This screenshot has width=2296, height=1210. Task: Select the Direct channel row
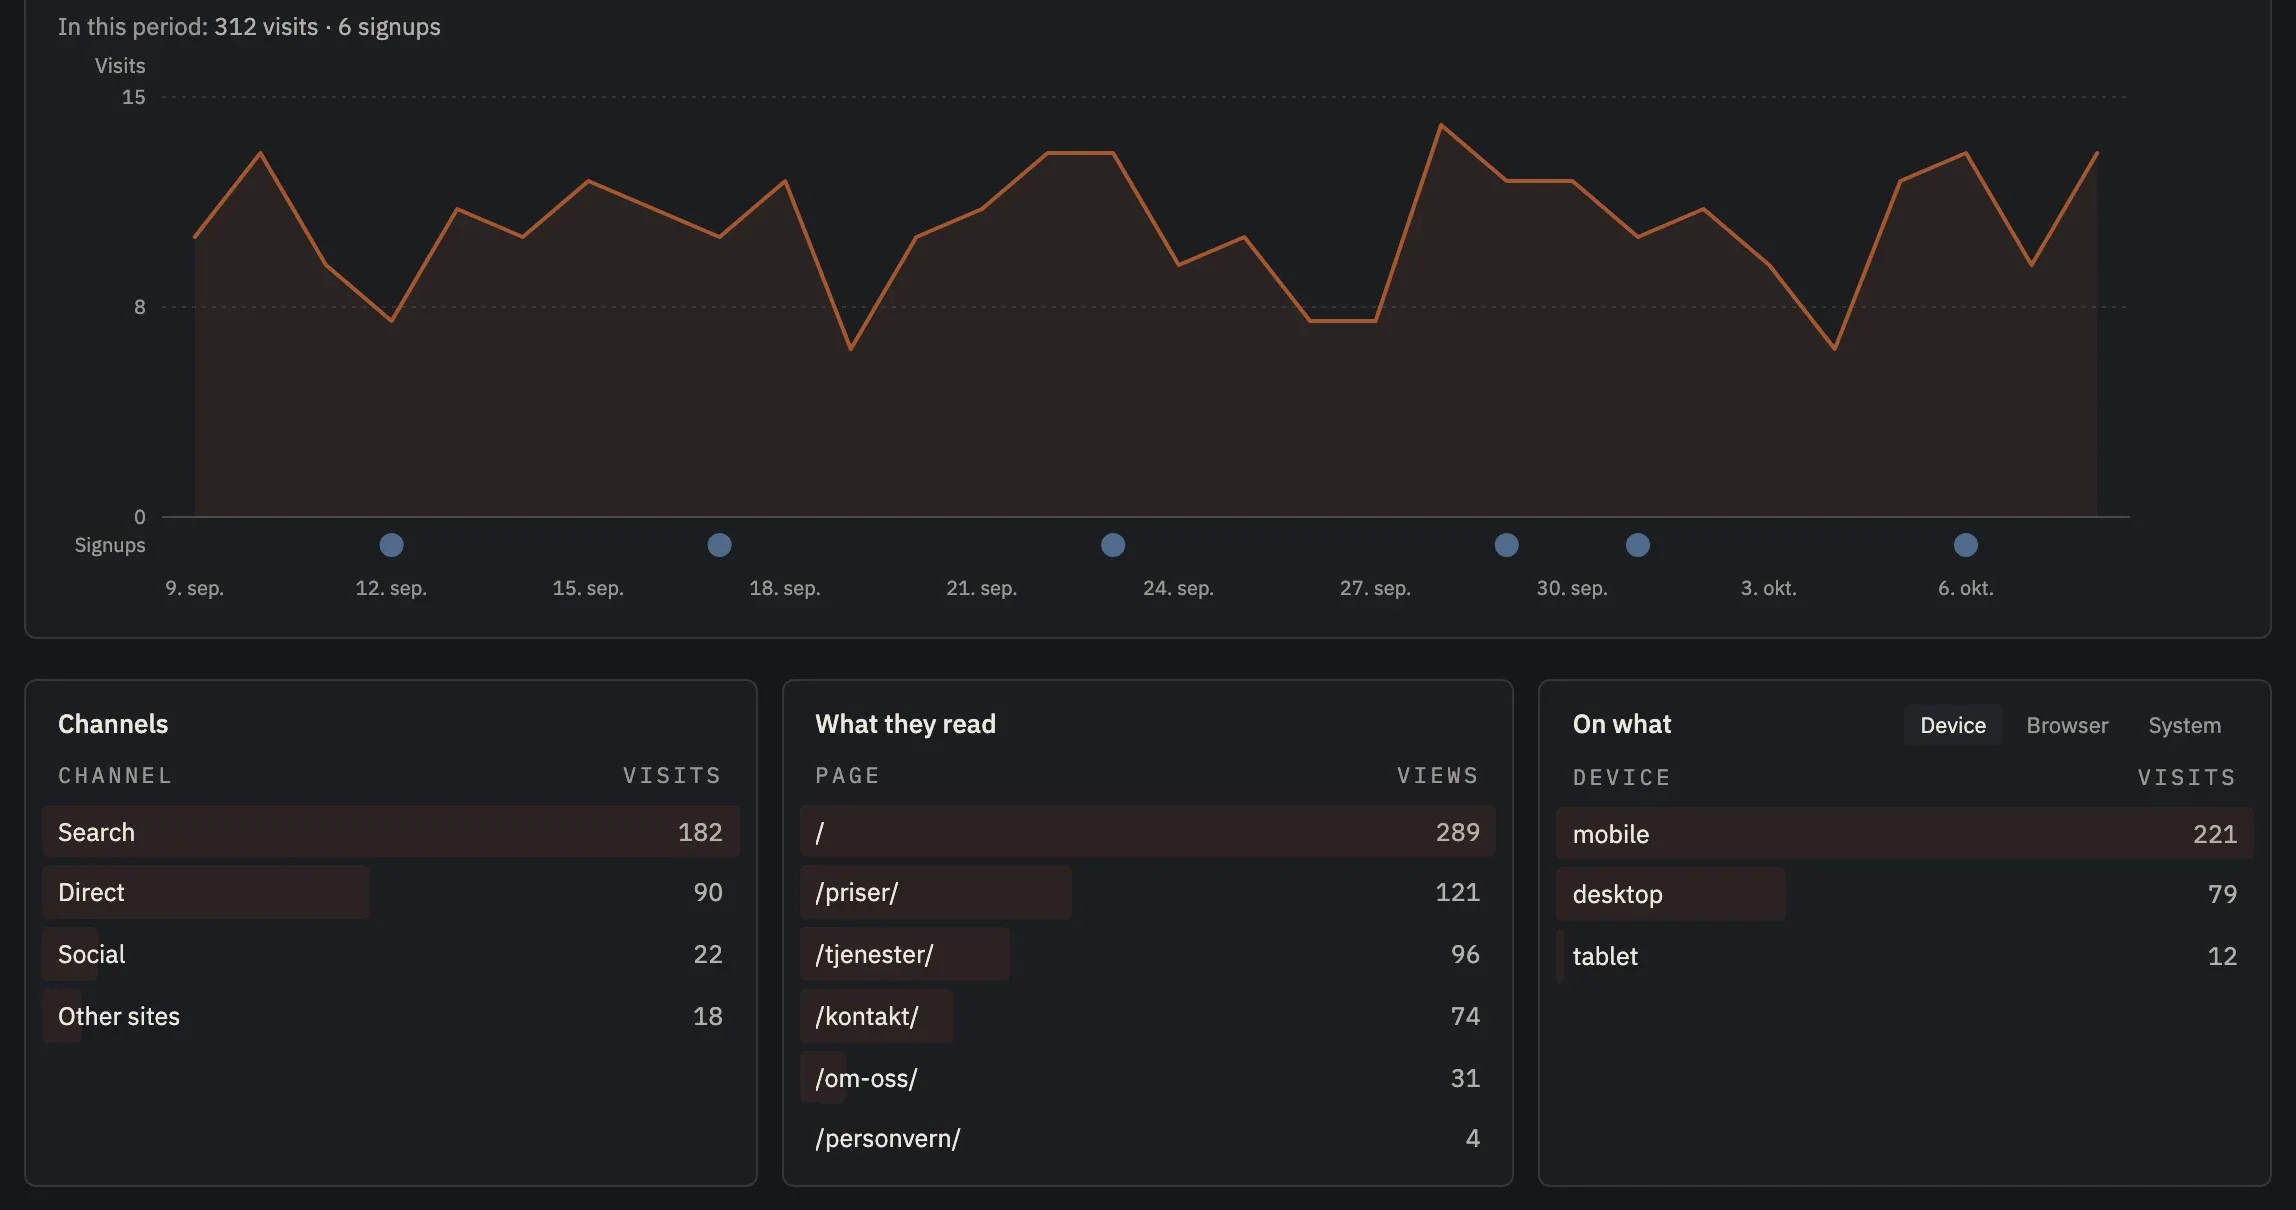[x=391, y=892]
